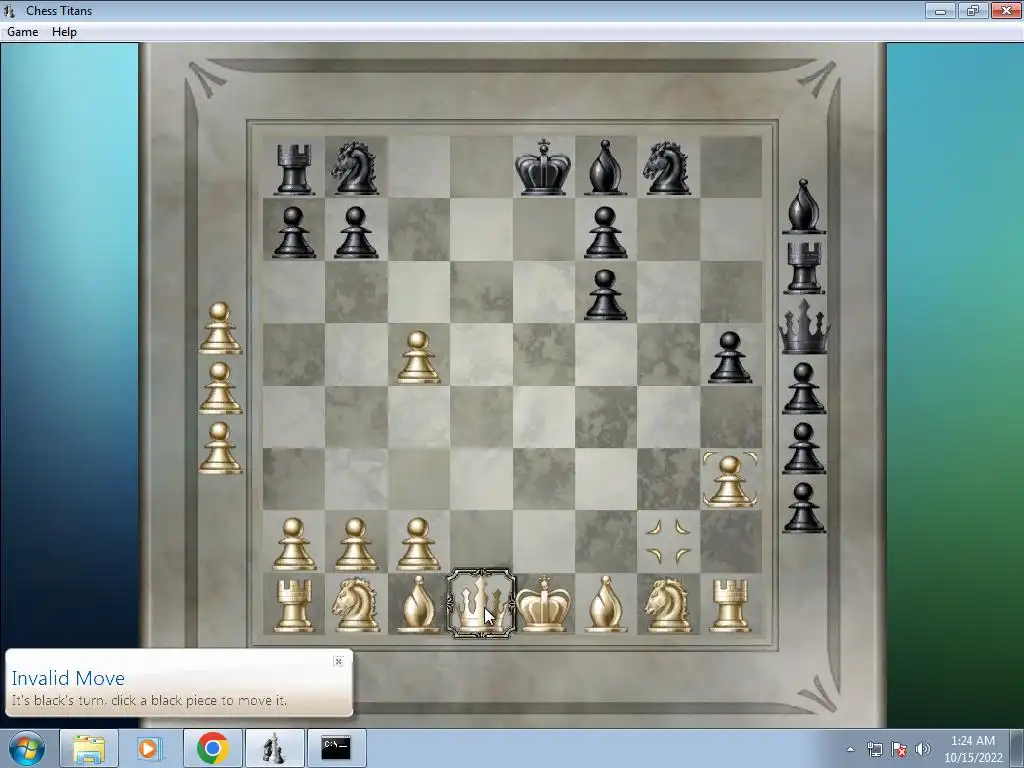Click the captured black bishop beside the board
Image resolution: width=1024 pixels, height=768 pixels.
804,206
